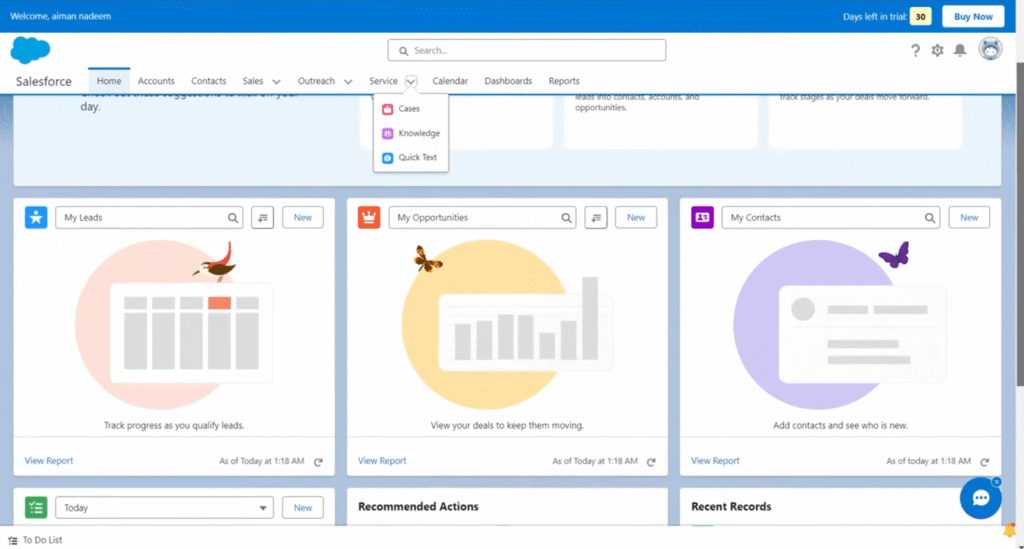Click the My Opportunities crown icon
1024x549 pixels.
[x=369, y=217]
